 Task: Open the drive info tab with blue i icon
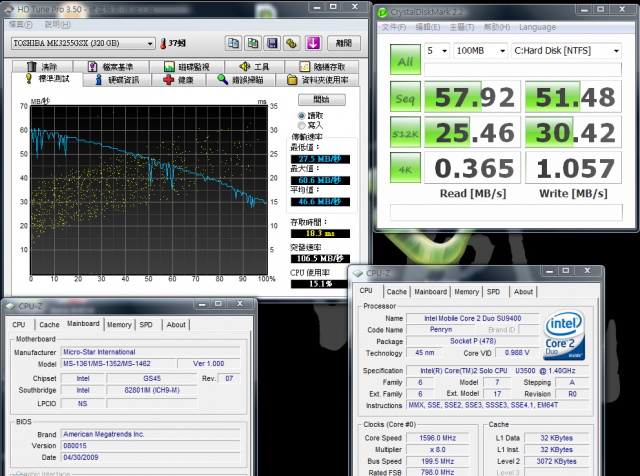click(118, 80)
